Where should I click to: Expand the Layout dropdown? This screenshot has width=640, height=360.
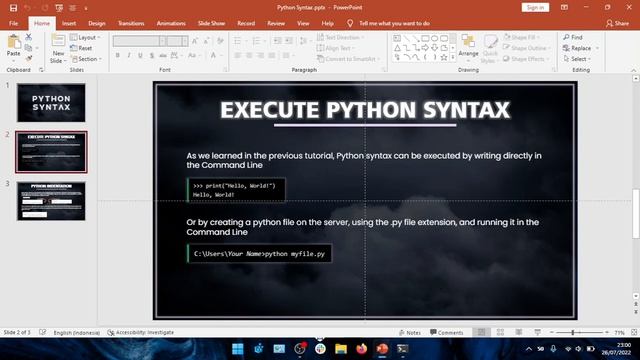[85, 38]
